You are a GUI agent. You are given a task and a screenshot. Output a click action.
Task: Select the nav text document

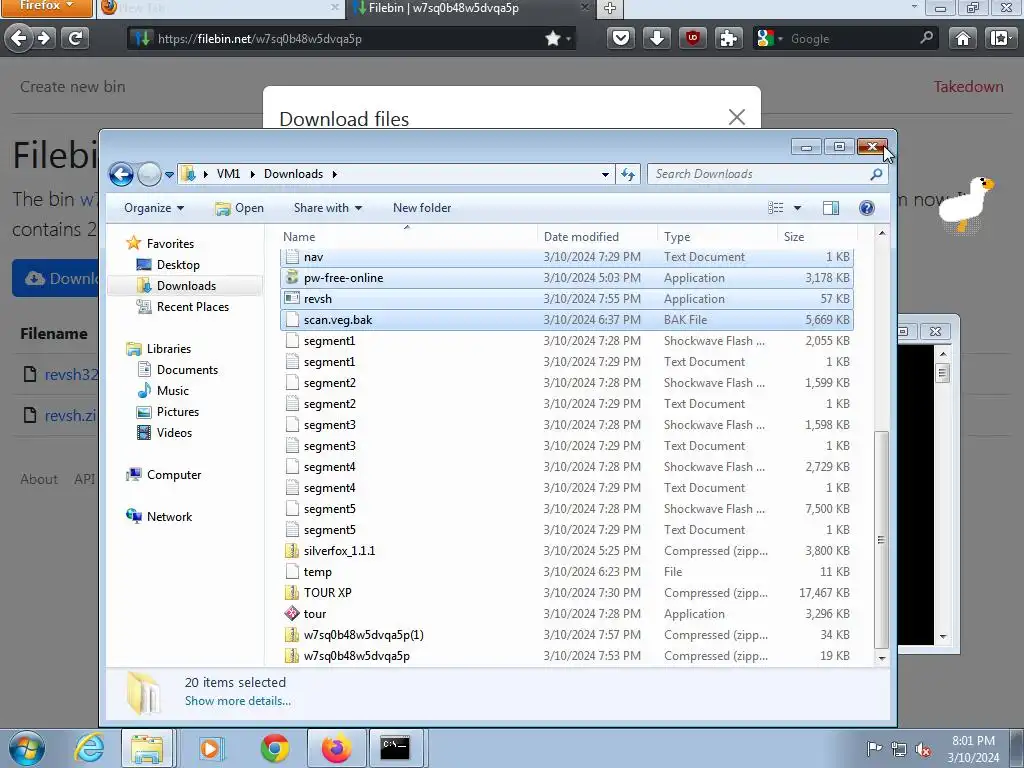[567, 257]
